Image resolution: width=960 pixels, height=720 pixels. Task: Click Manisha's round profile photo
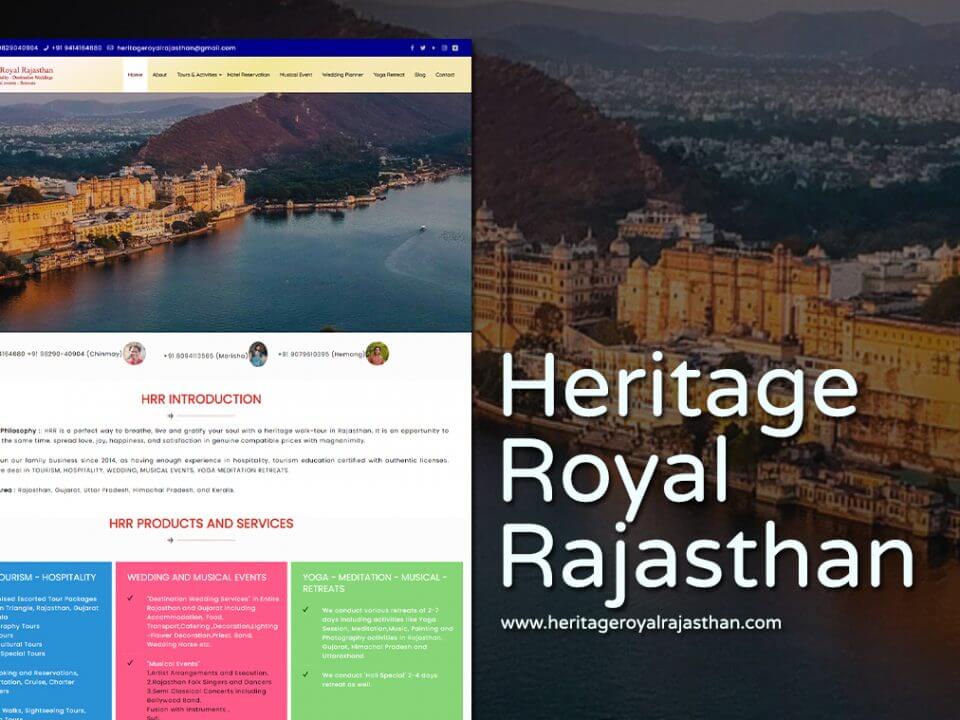[258, 354]
